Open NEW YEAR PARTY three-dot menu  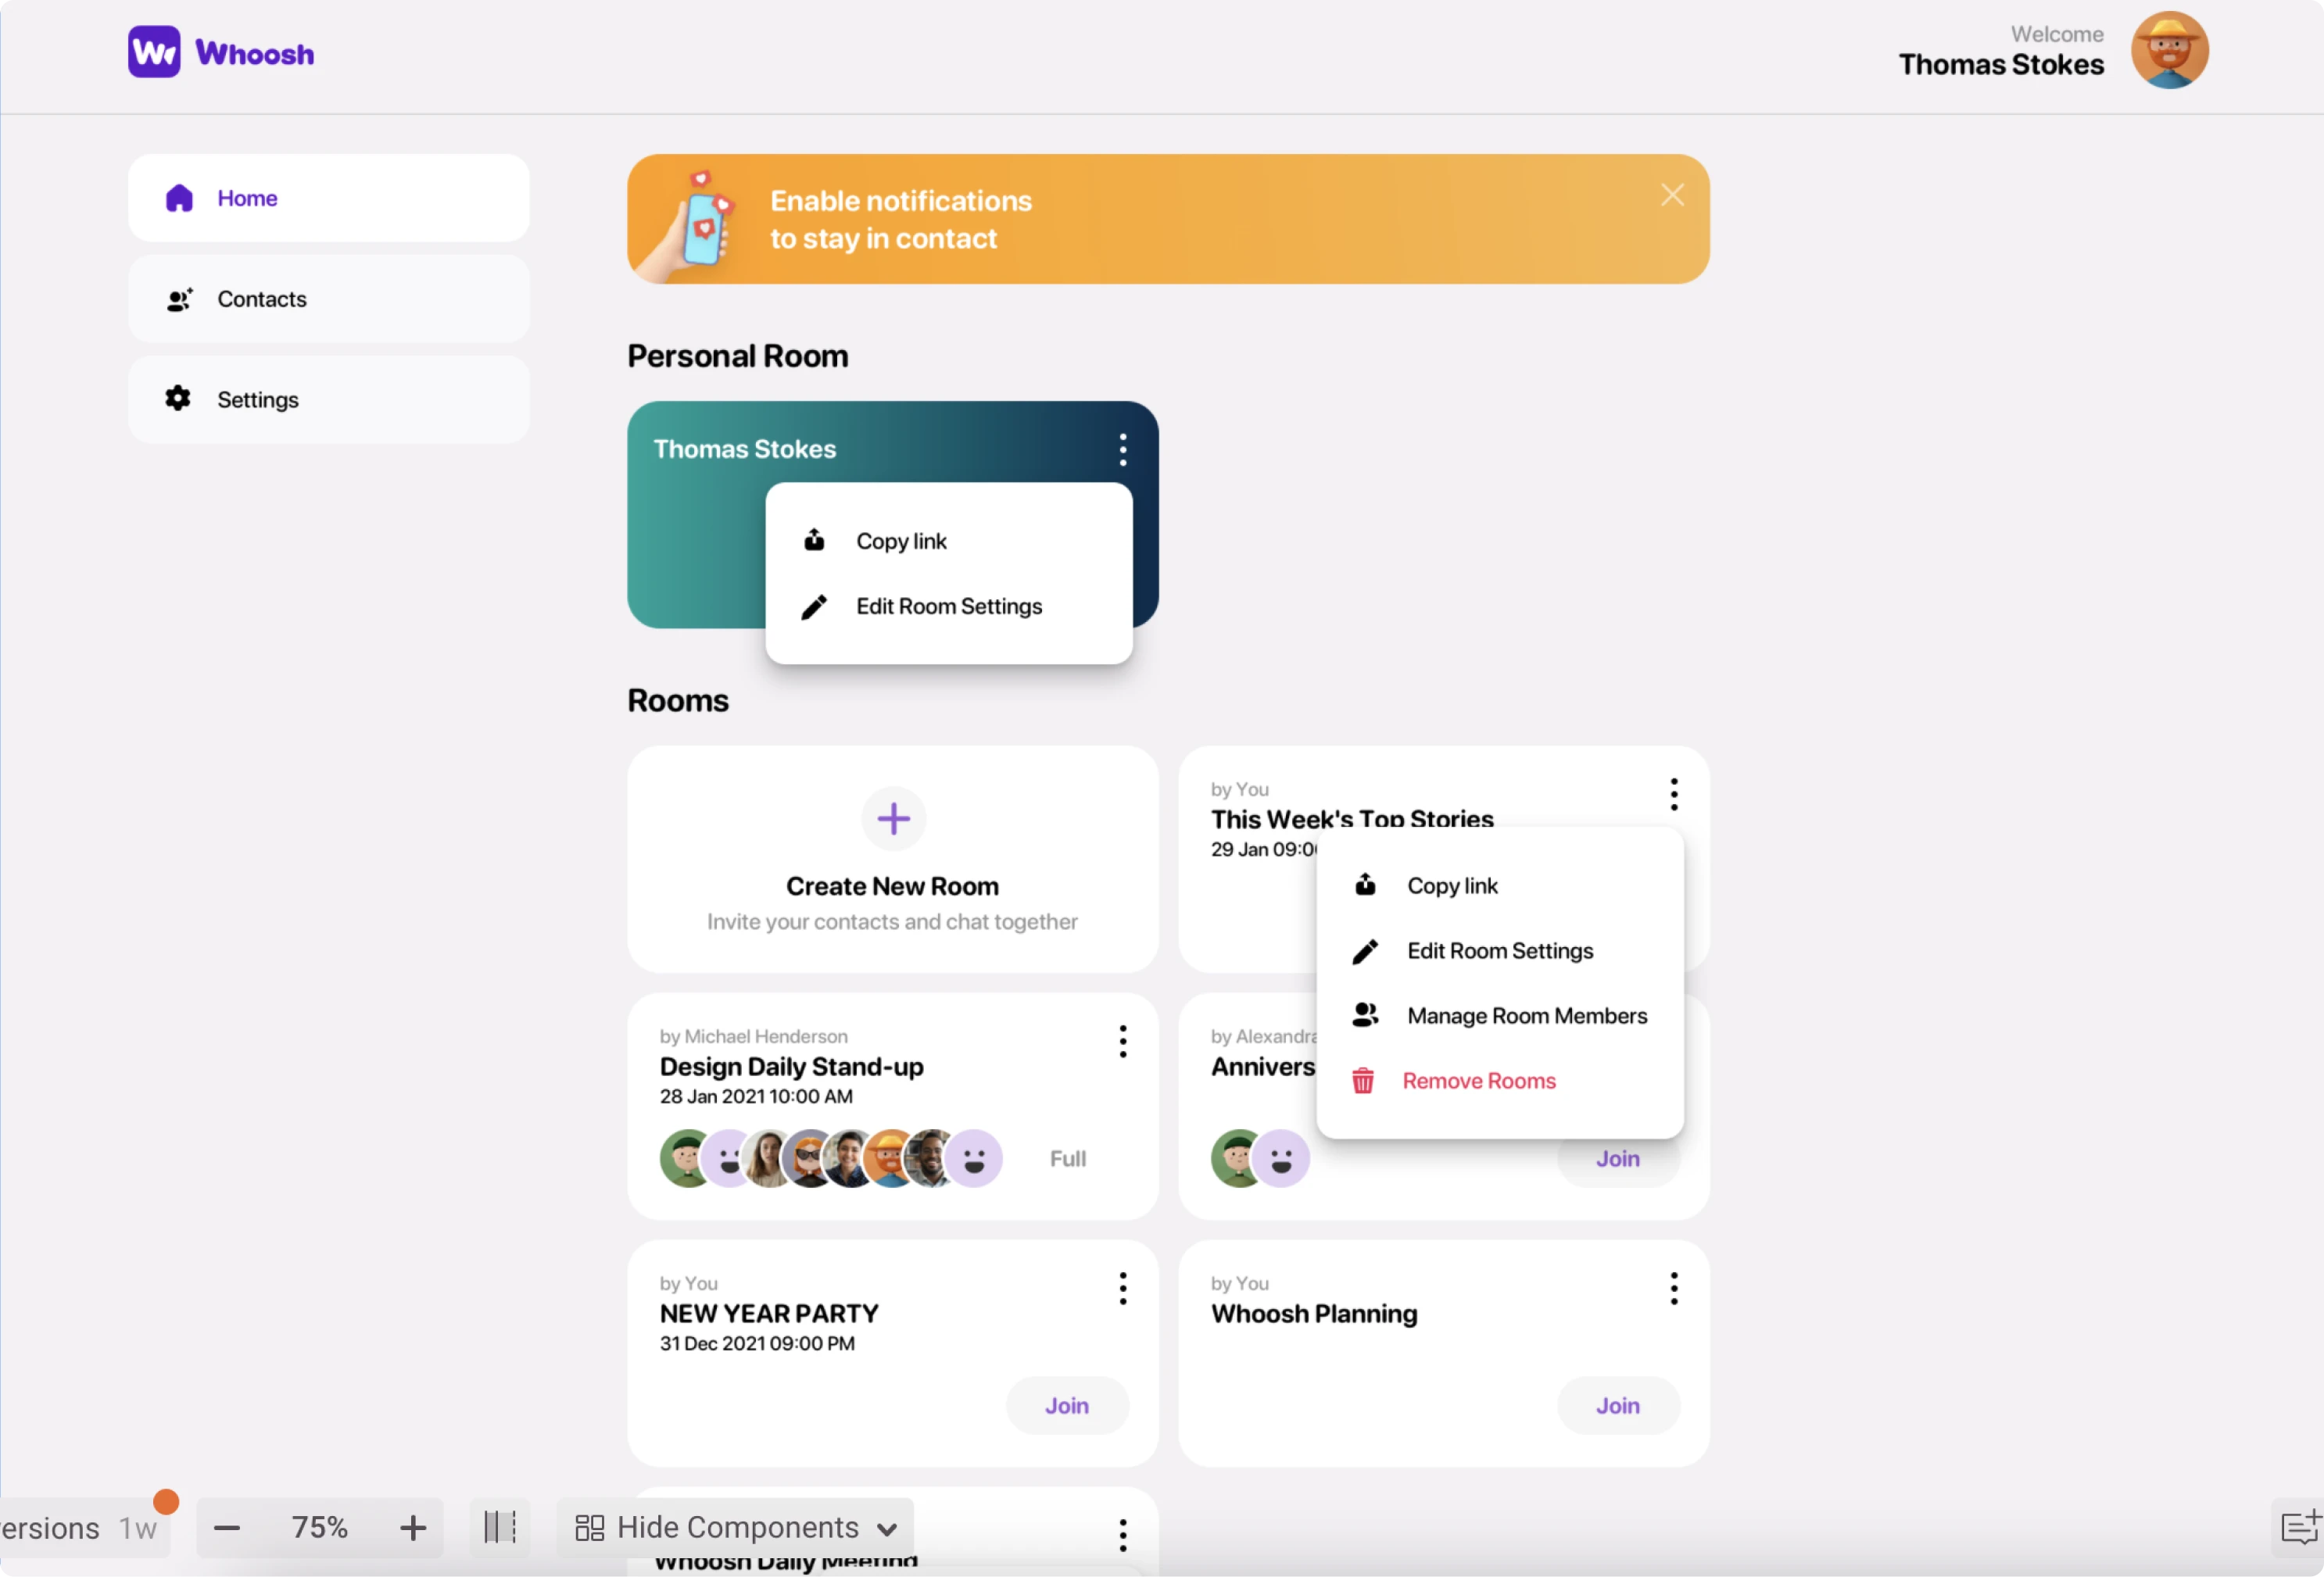point(1122,1289)
